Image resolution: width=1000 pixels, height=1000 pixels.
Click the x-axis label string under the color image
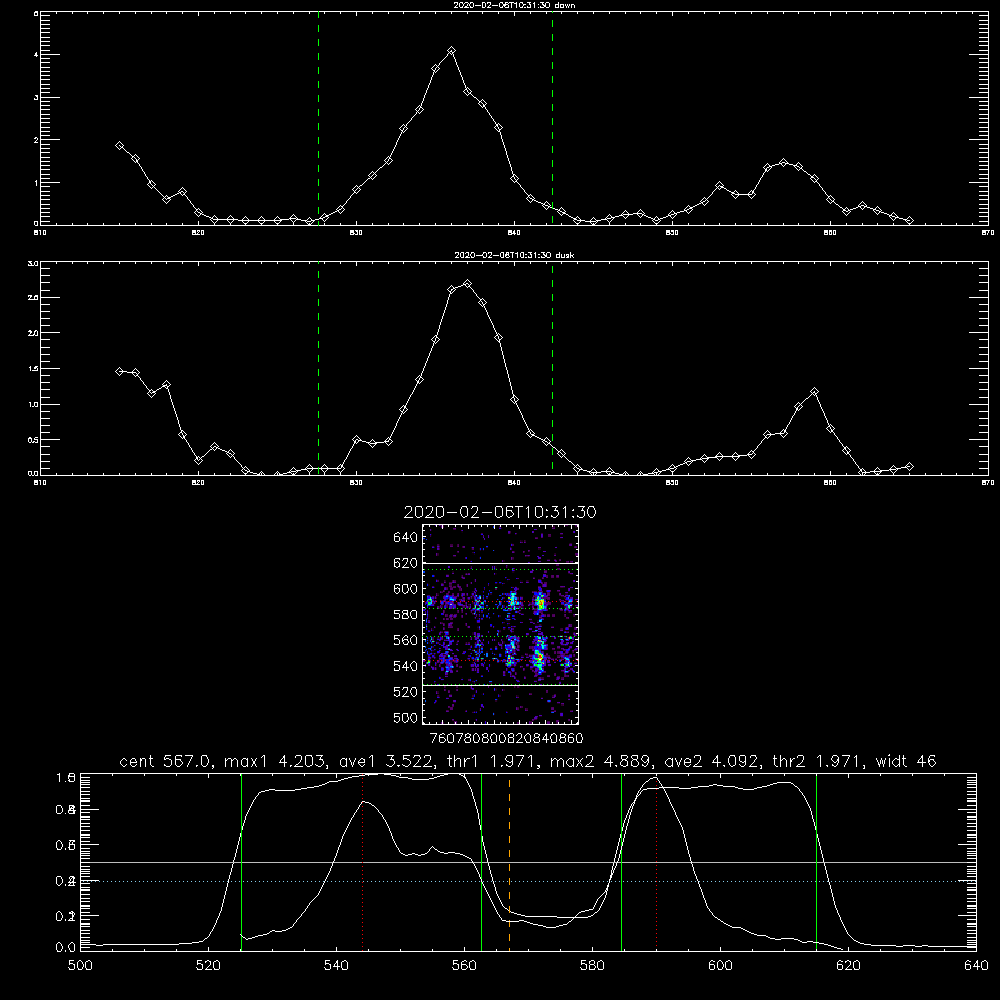(506, 738)
